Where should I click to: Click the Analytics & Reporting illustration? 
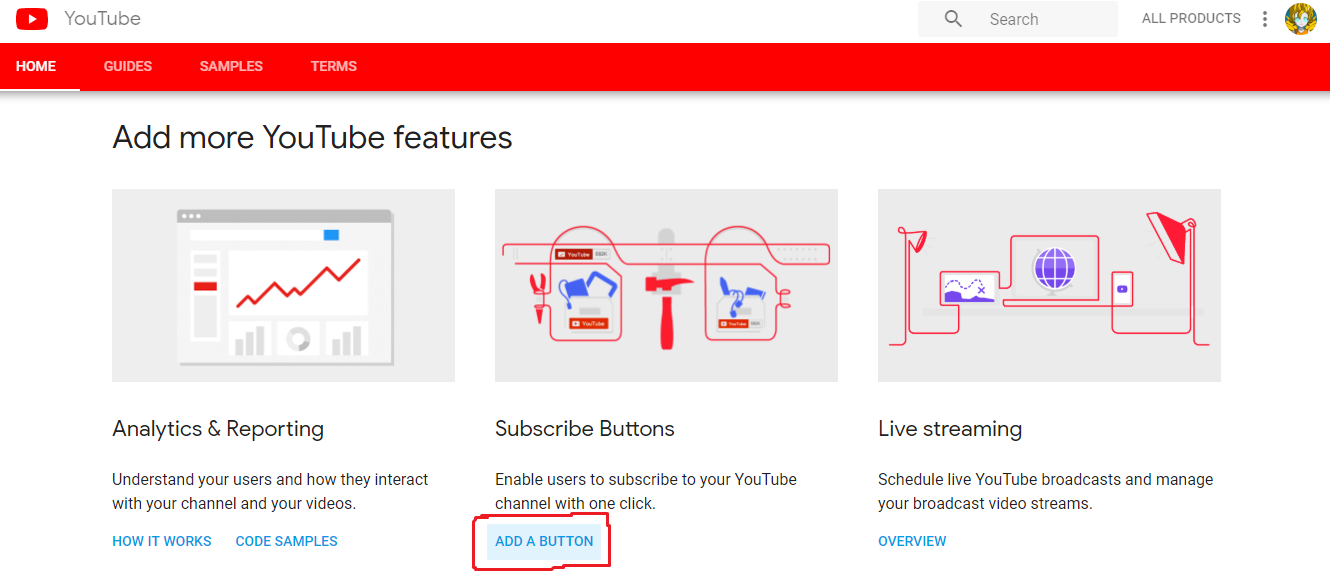coord(283,285)
